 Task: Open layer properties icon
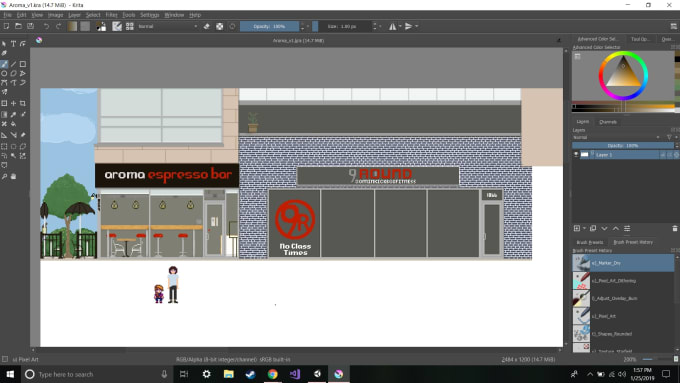pos(627,228)
